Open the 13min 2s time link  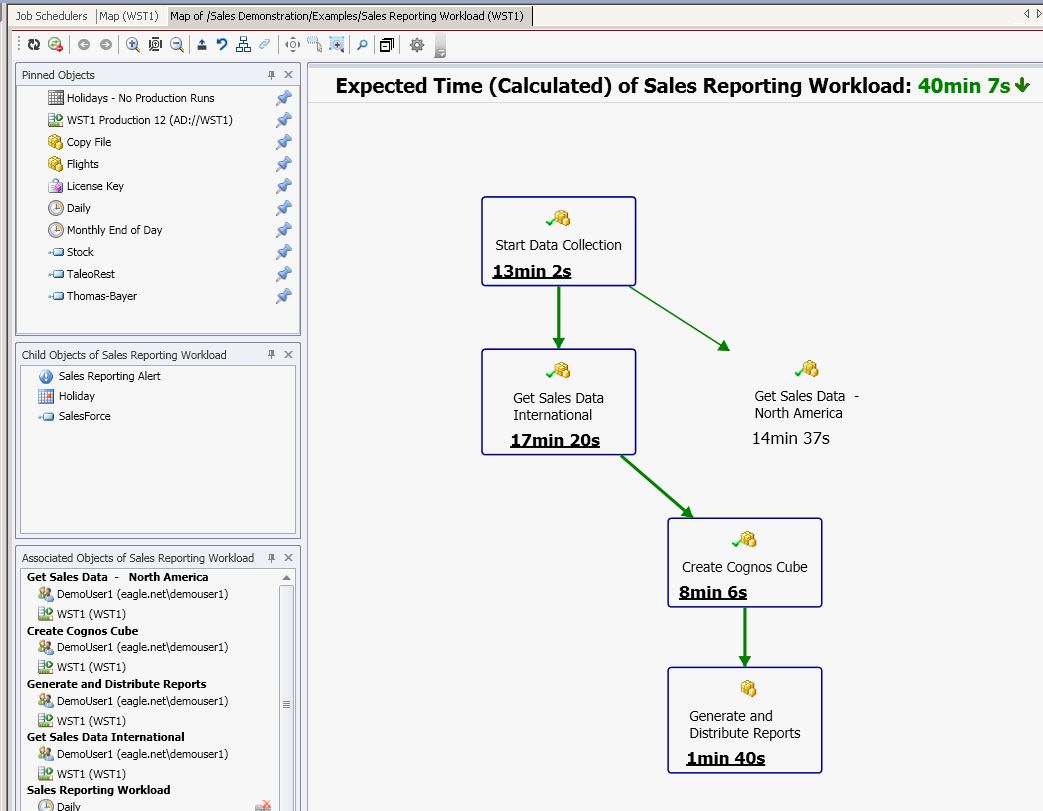click(x=531, y=271)
